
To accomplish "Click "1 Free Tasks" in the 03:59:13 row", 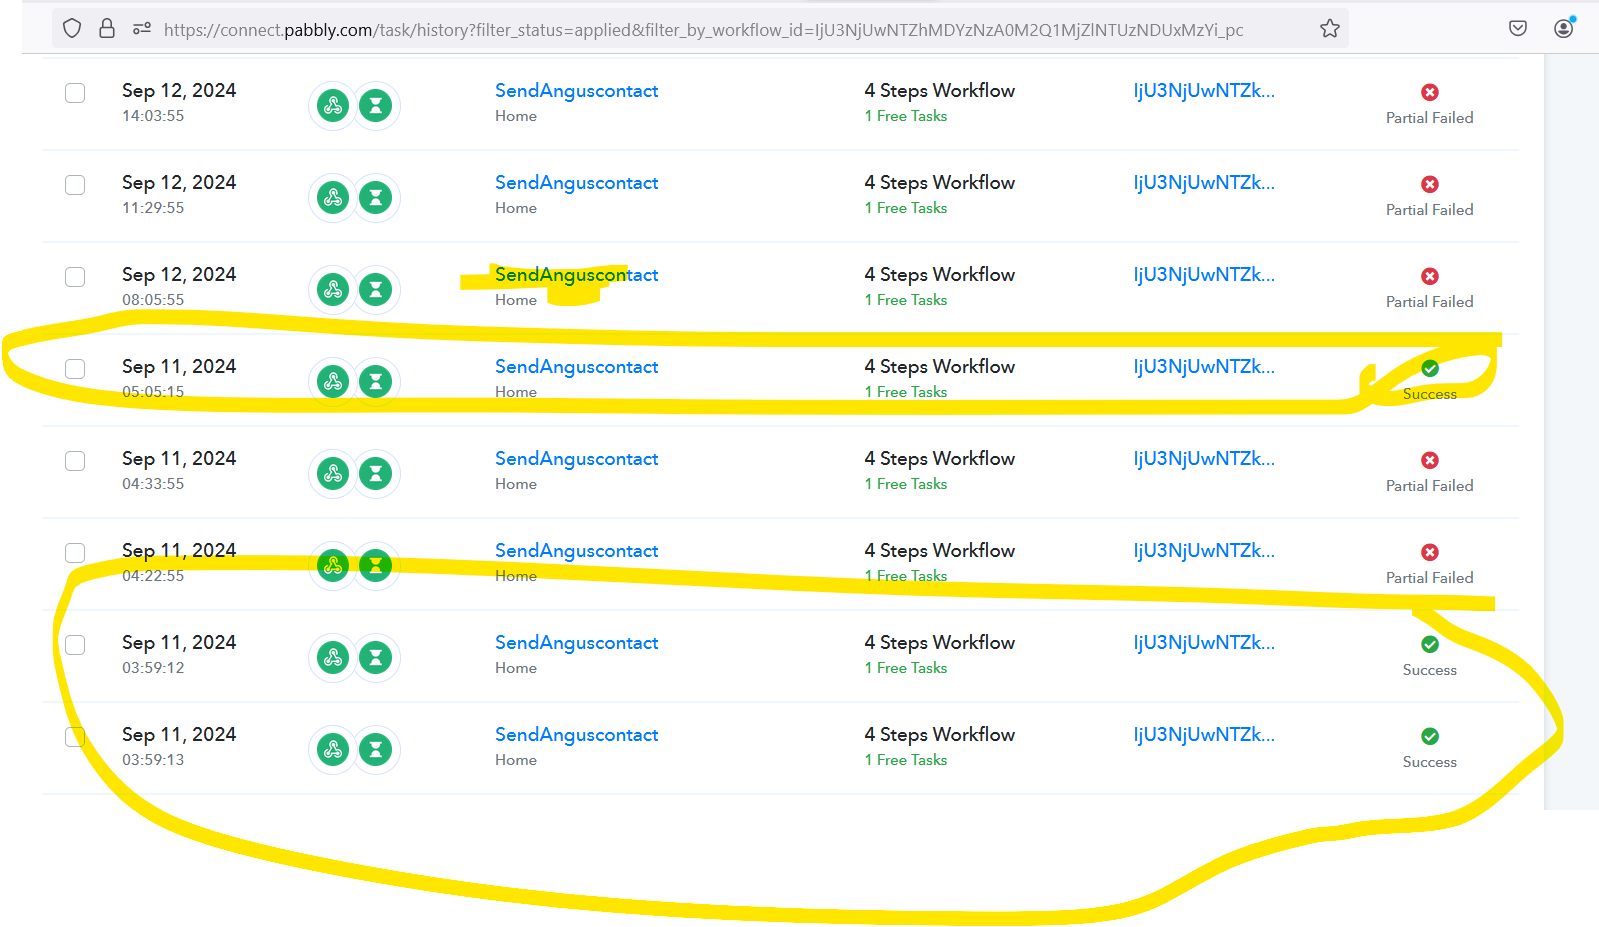I will (906, 760).
